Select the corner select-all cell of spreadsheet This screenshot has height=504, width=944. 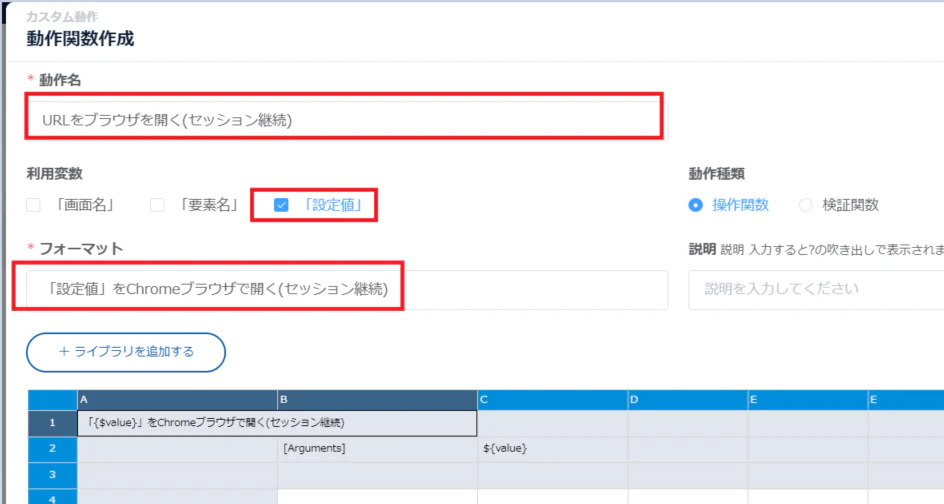[52, 400]
